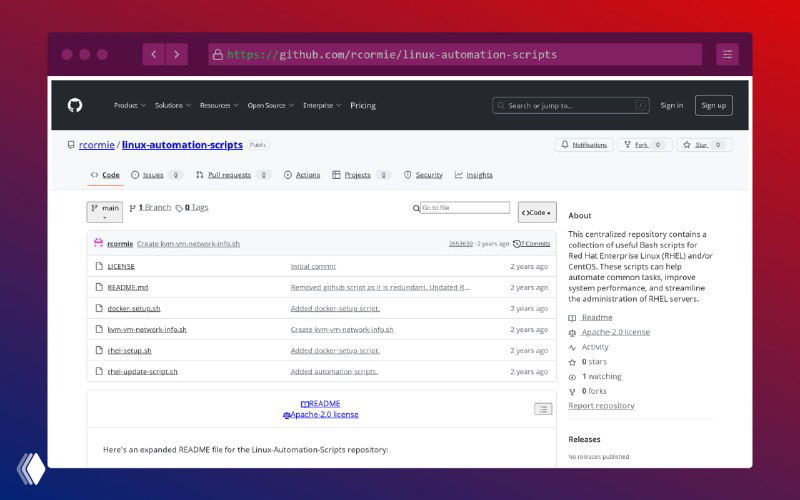Open the linux-automation-scripts repository link
Image resolution: width=800 pixels, height=500 pixels.
point(182,145)
